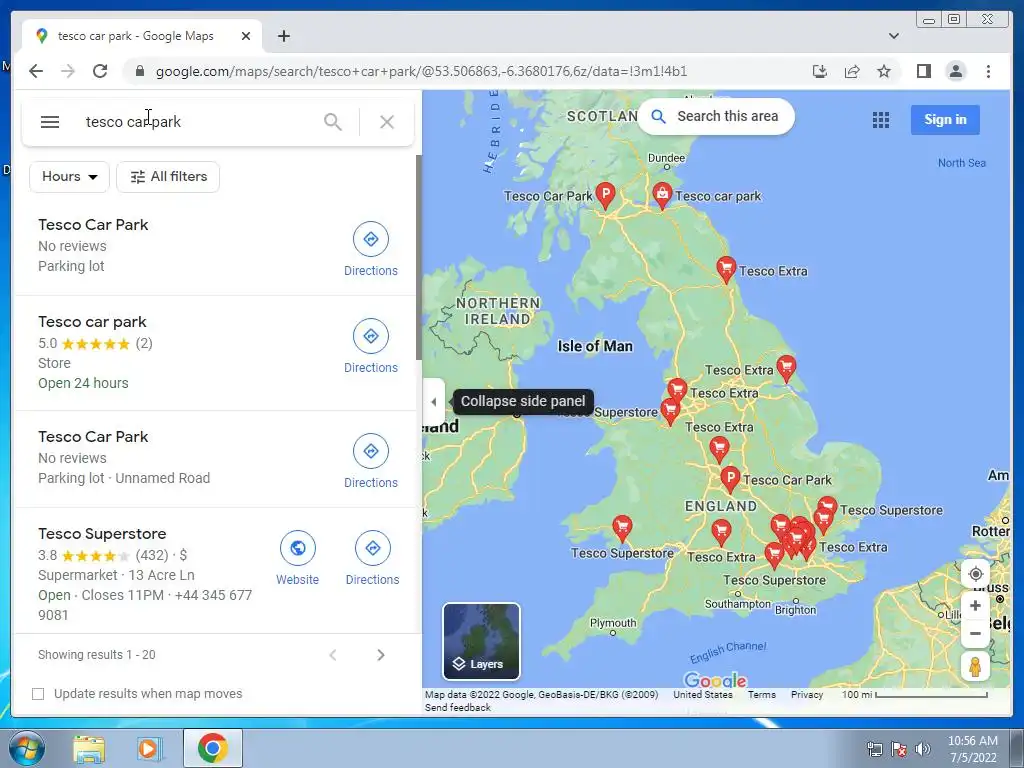Click the results panel scrollbar
1024x768 pixels.
click(419, 257)
